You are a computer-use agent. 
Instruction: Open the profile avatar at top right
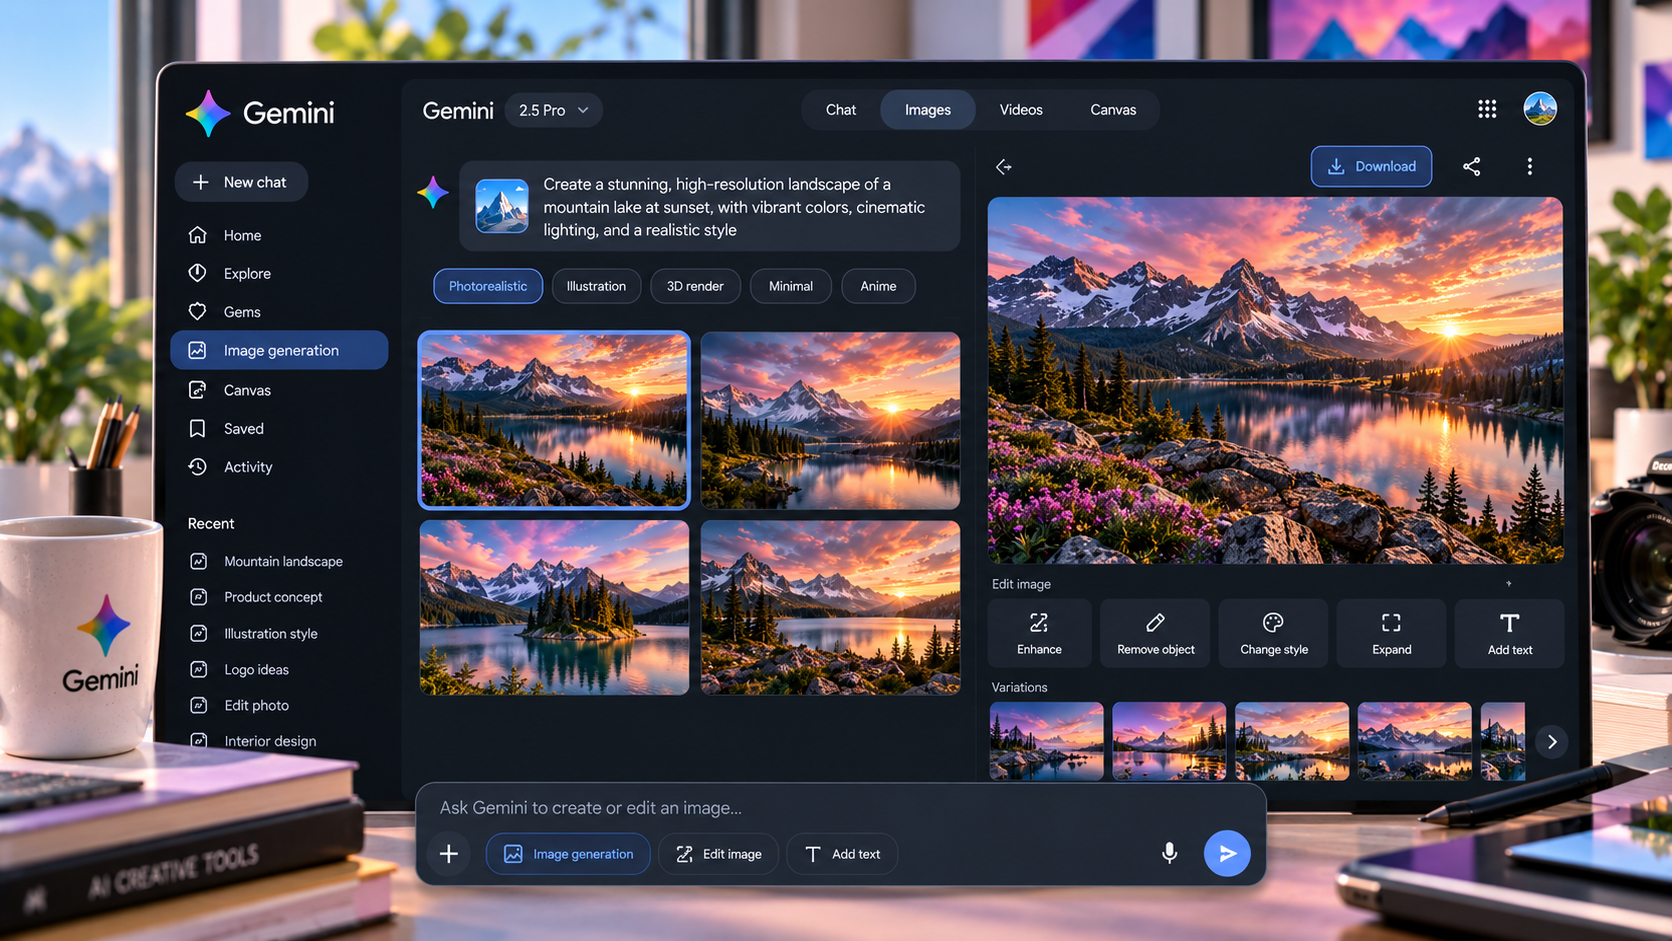coord(1540,109)
